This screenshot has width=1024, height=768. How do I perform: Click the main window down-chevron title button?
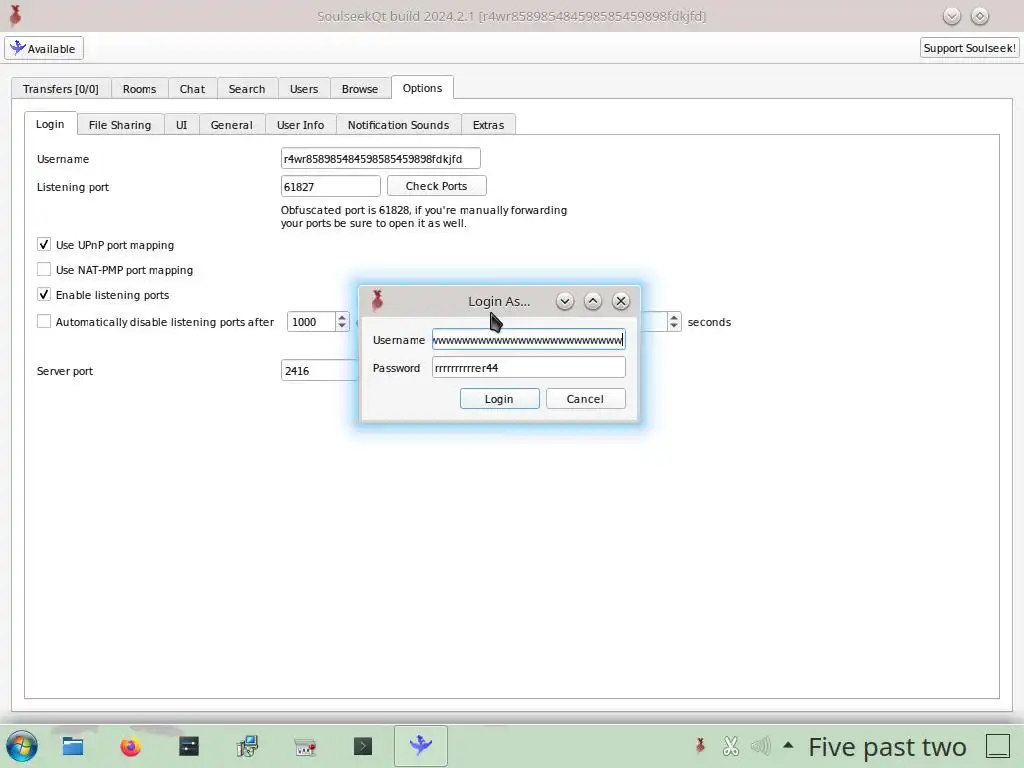(x=952, y=16)
